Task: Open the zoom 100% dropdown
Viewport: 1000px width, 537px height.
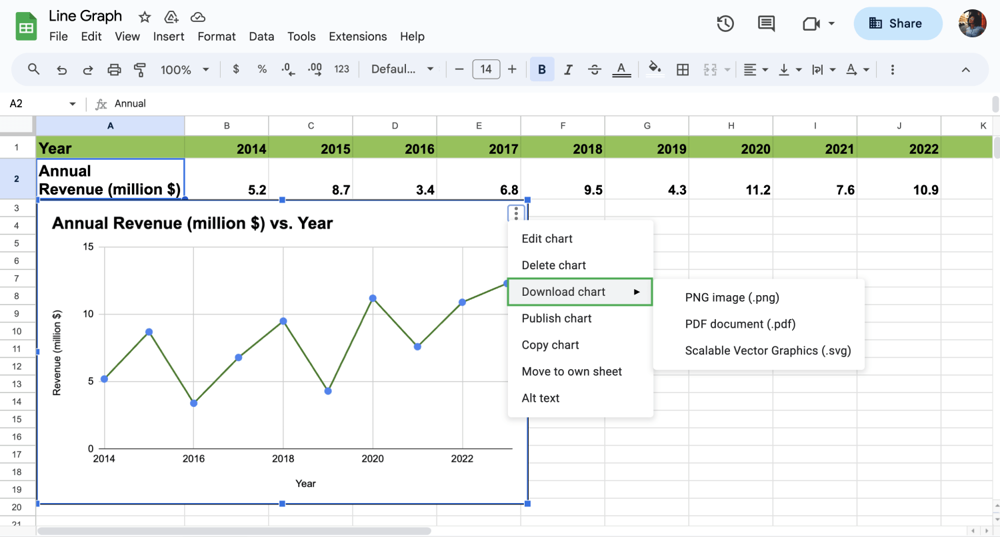Action: (185, 70)
